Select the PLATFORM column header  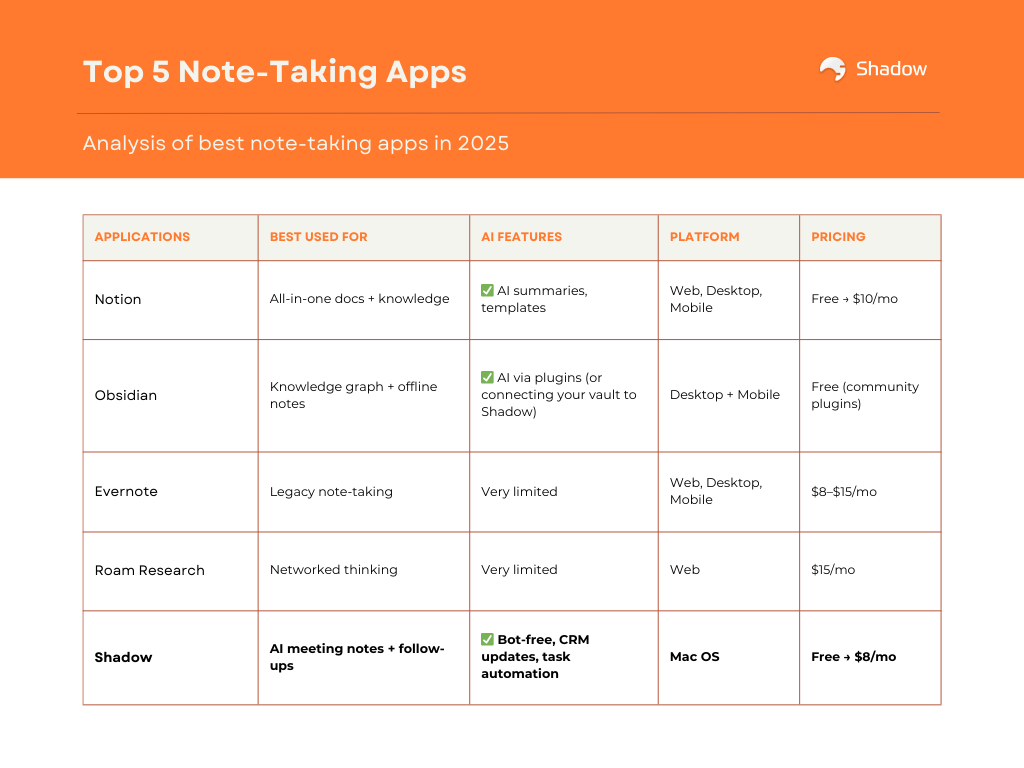coord(705,237)
